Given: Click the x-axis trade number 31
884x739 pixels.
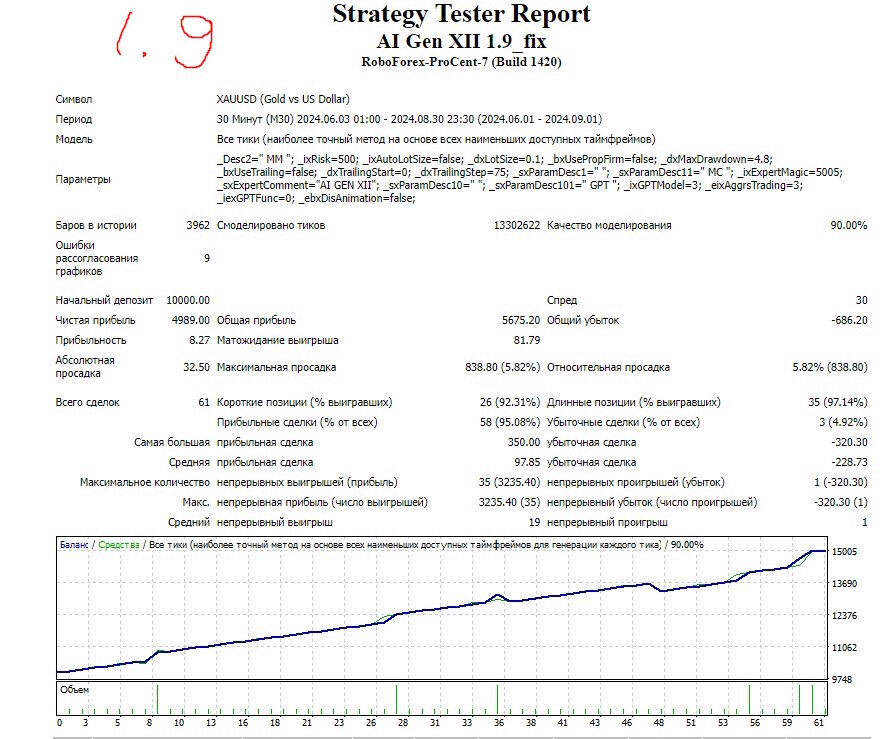Looking at the screenshot, I should click(x=435, y=723).
